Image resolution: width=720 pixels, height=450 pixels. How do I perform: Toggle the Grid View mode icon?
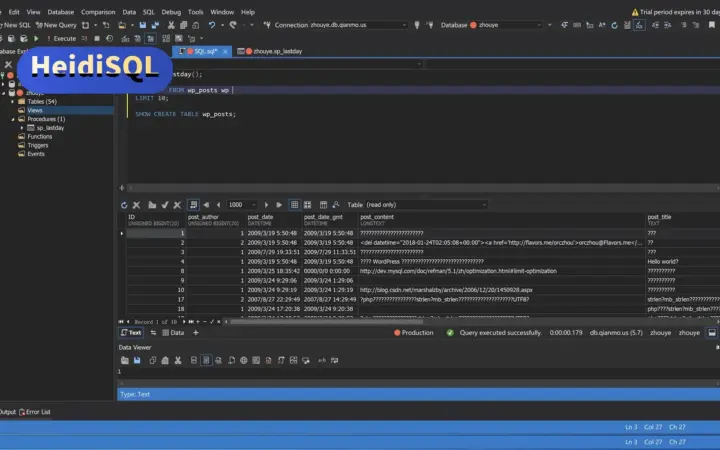tap(294, 205)
